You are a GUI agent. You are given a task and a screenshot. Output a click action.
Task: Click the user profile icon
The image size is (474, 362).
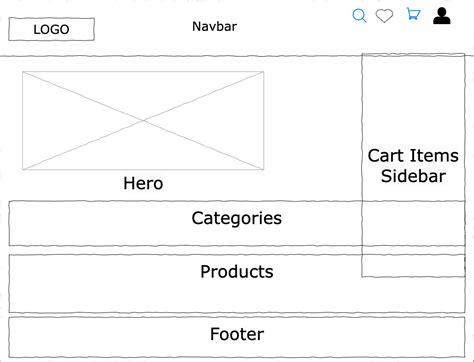coord(442,16)
